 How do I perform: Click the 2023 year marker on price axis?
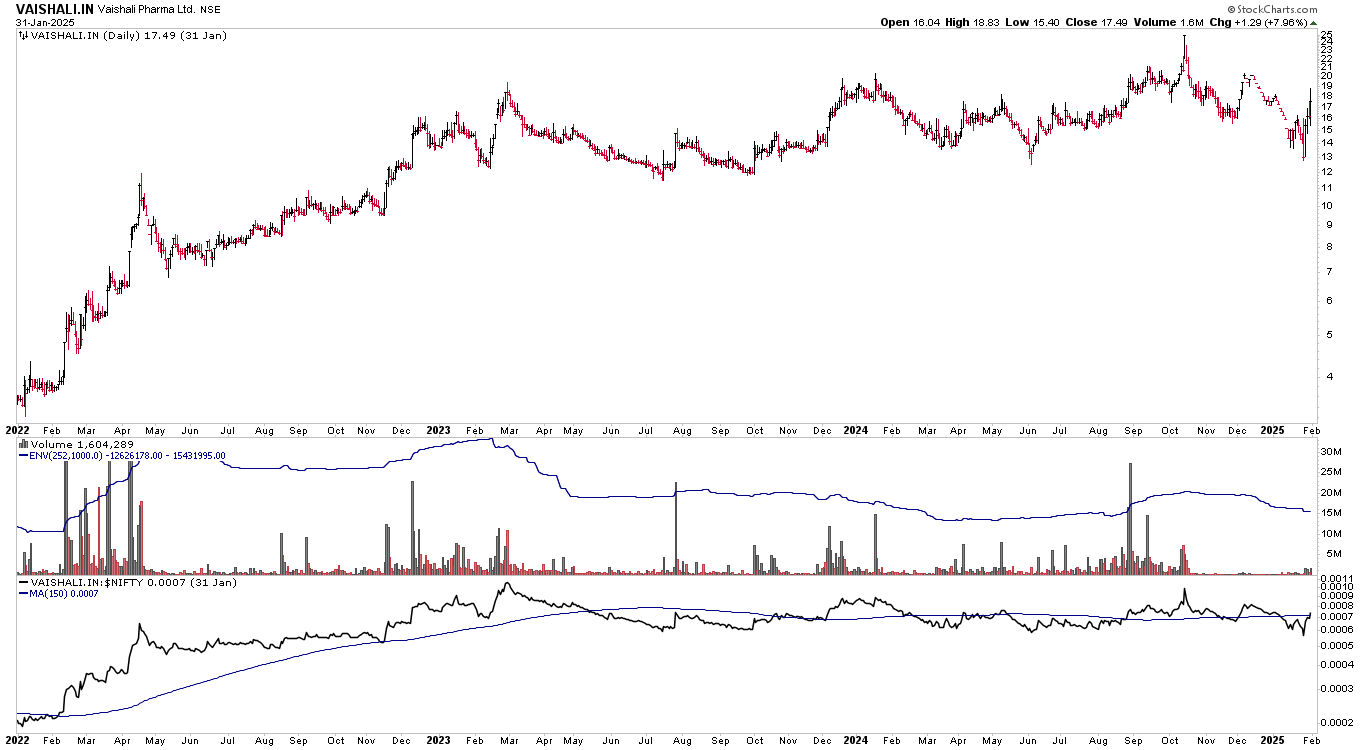(x=438, y=430)
